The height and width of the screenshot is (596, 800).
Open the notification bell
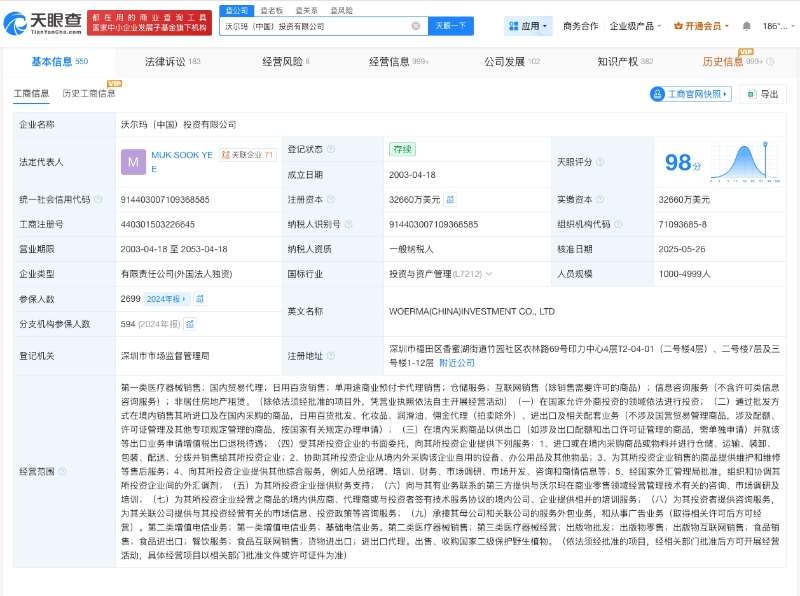tap(746, 26)
